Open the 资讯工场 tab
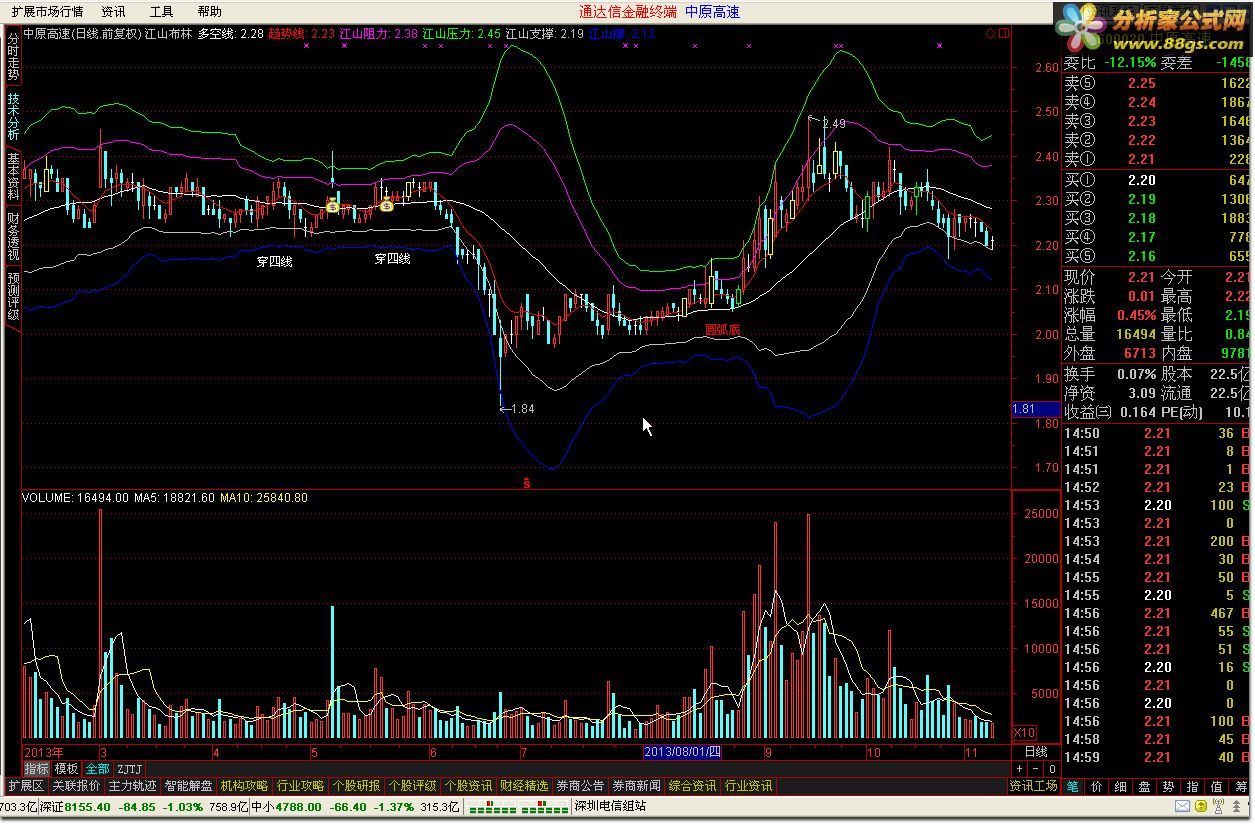This screenshot has width=1255, height=824. (x=1033, y=786)
